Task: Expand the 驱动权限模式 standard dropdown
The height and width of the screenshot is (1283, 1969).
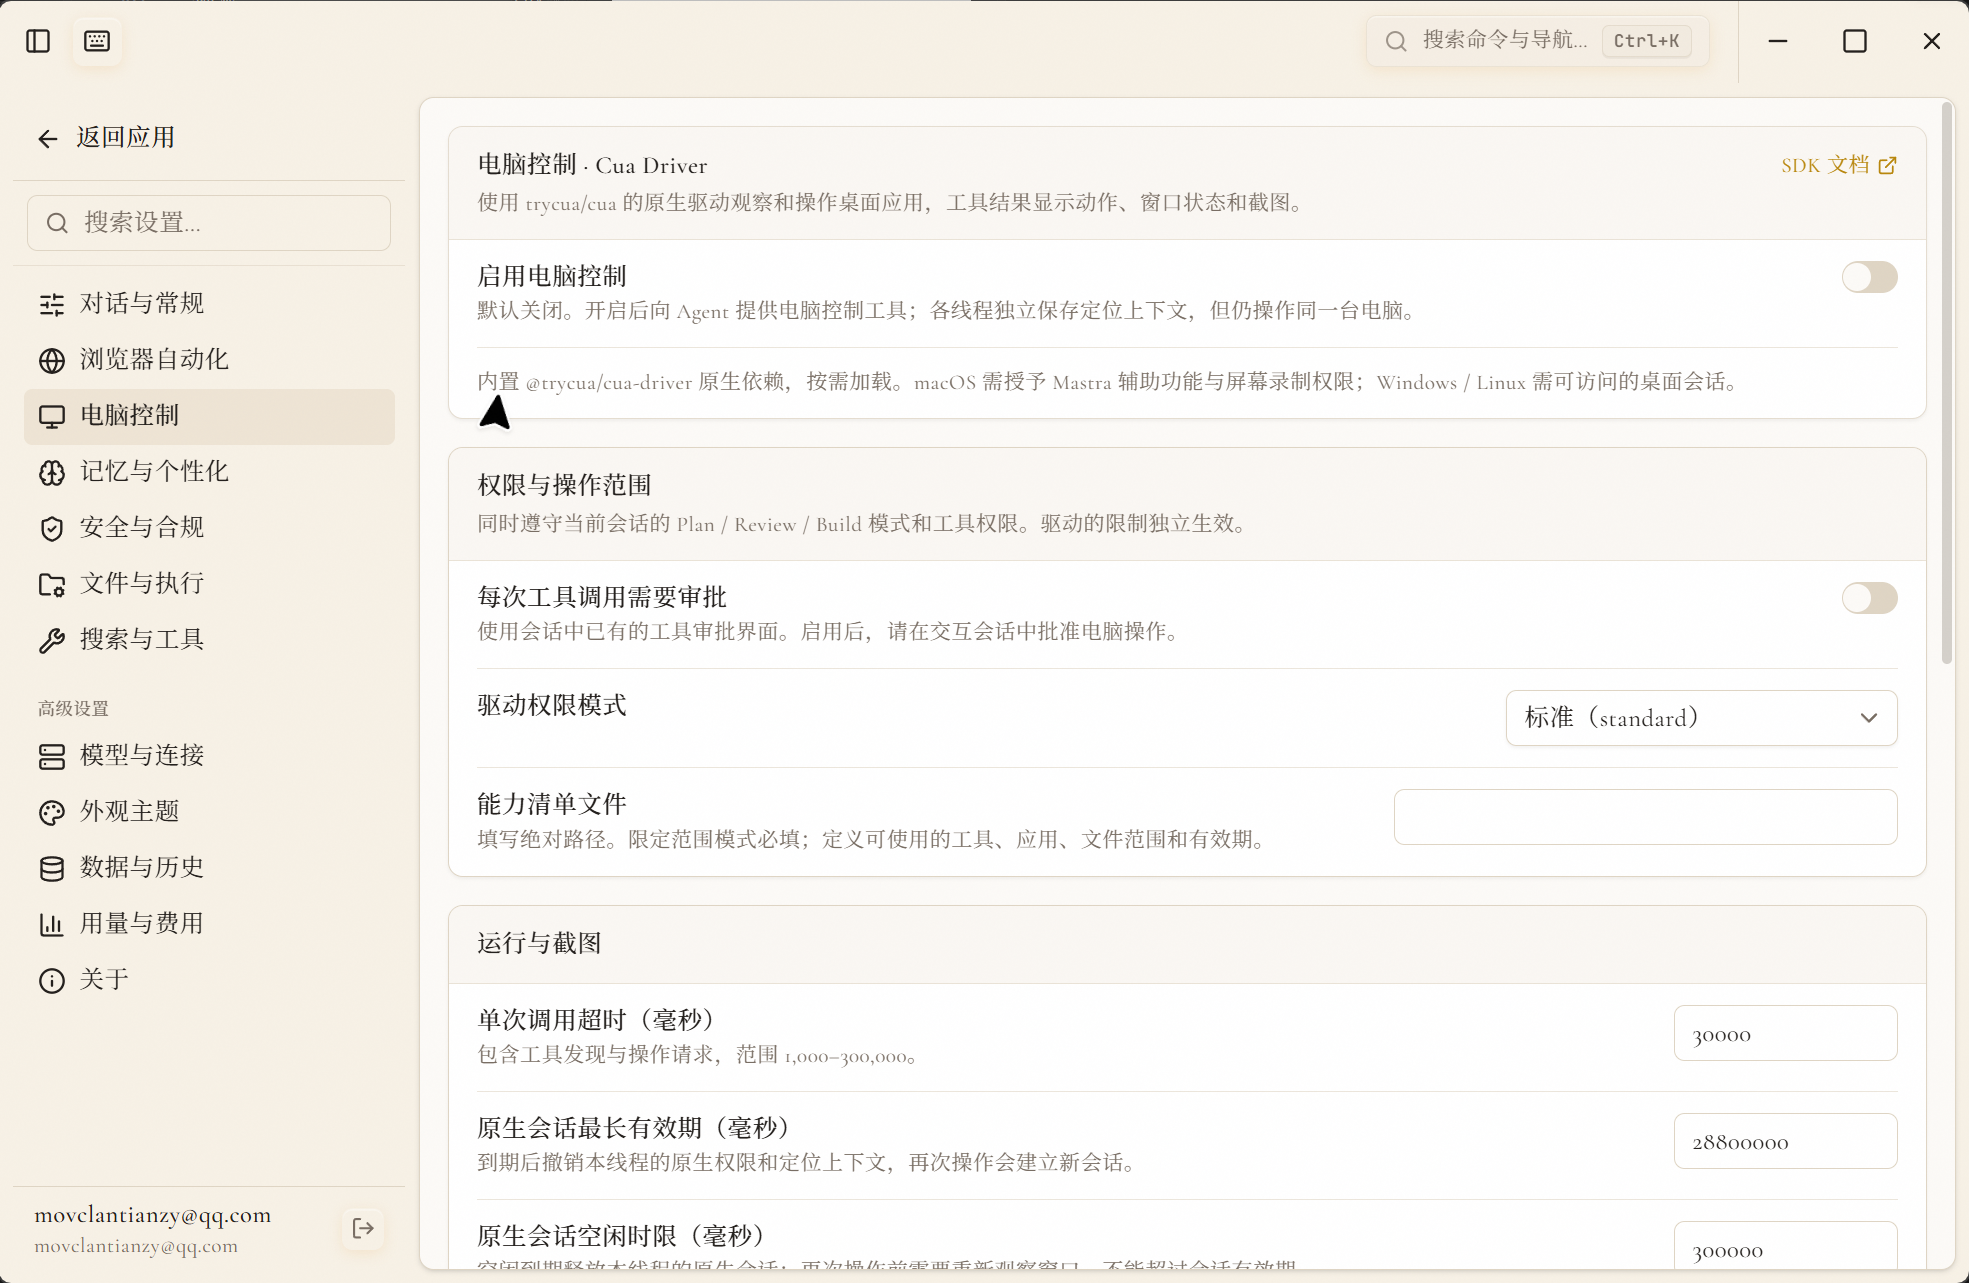Action: pos(1701,718)
